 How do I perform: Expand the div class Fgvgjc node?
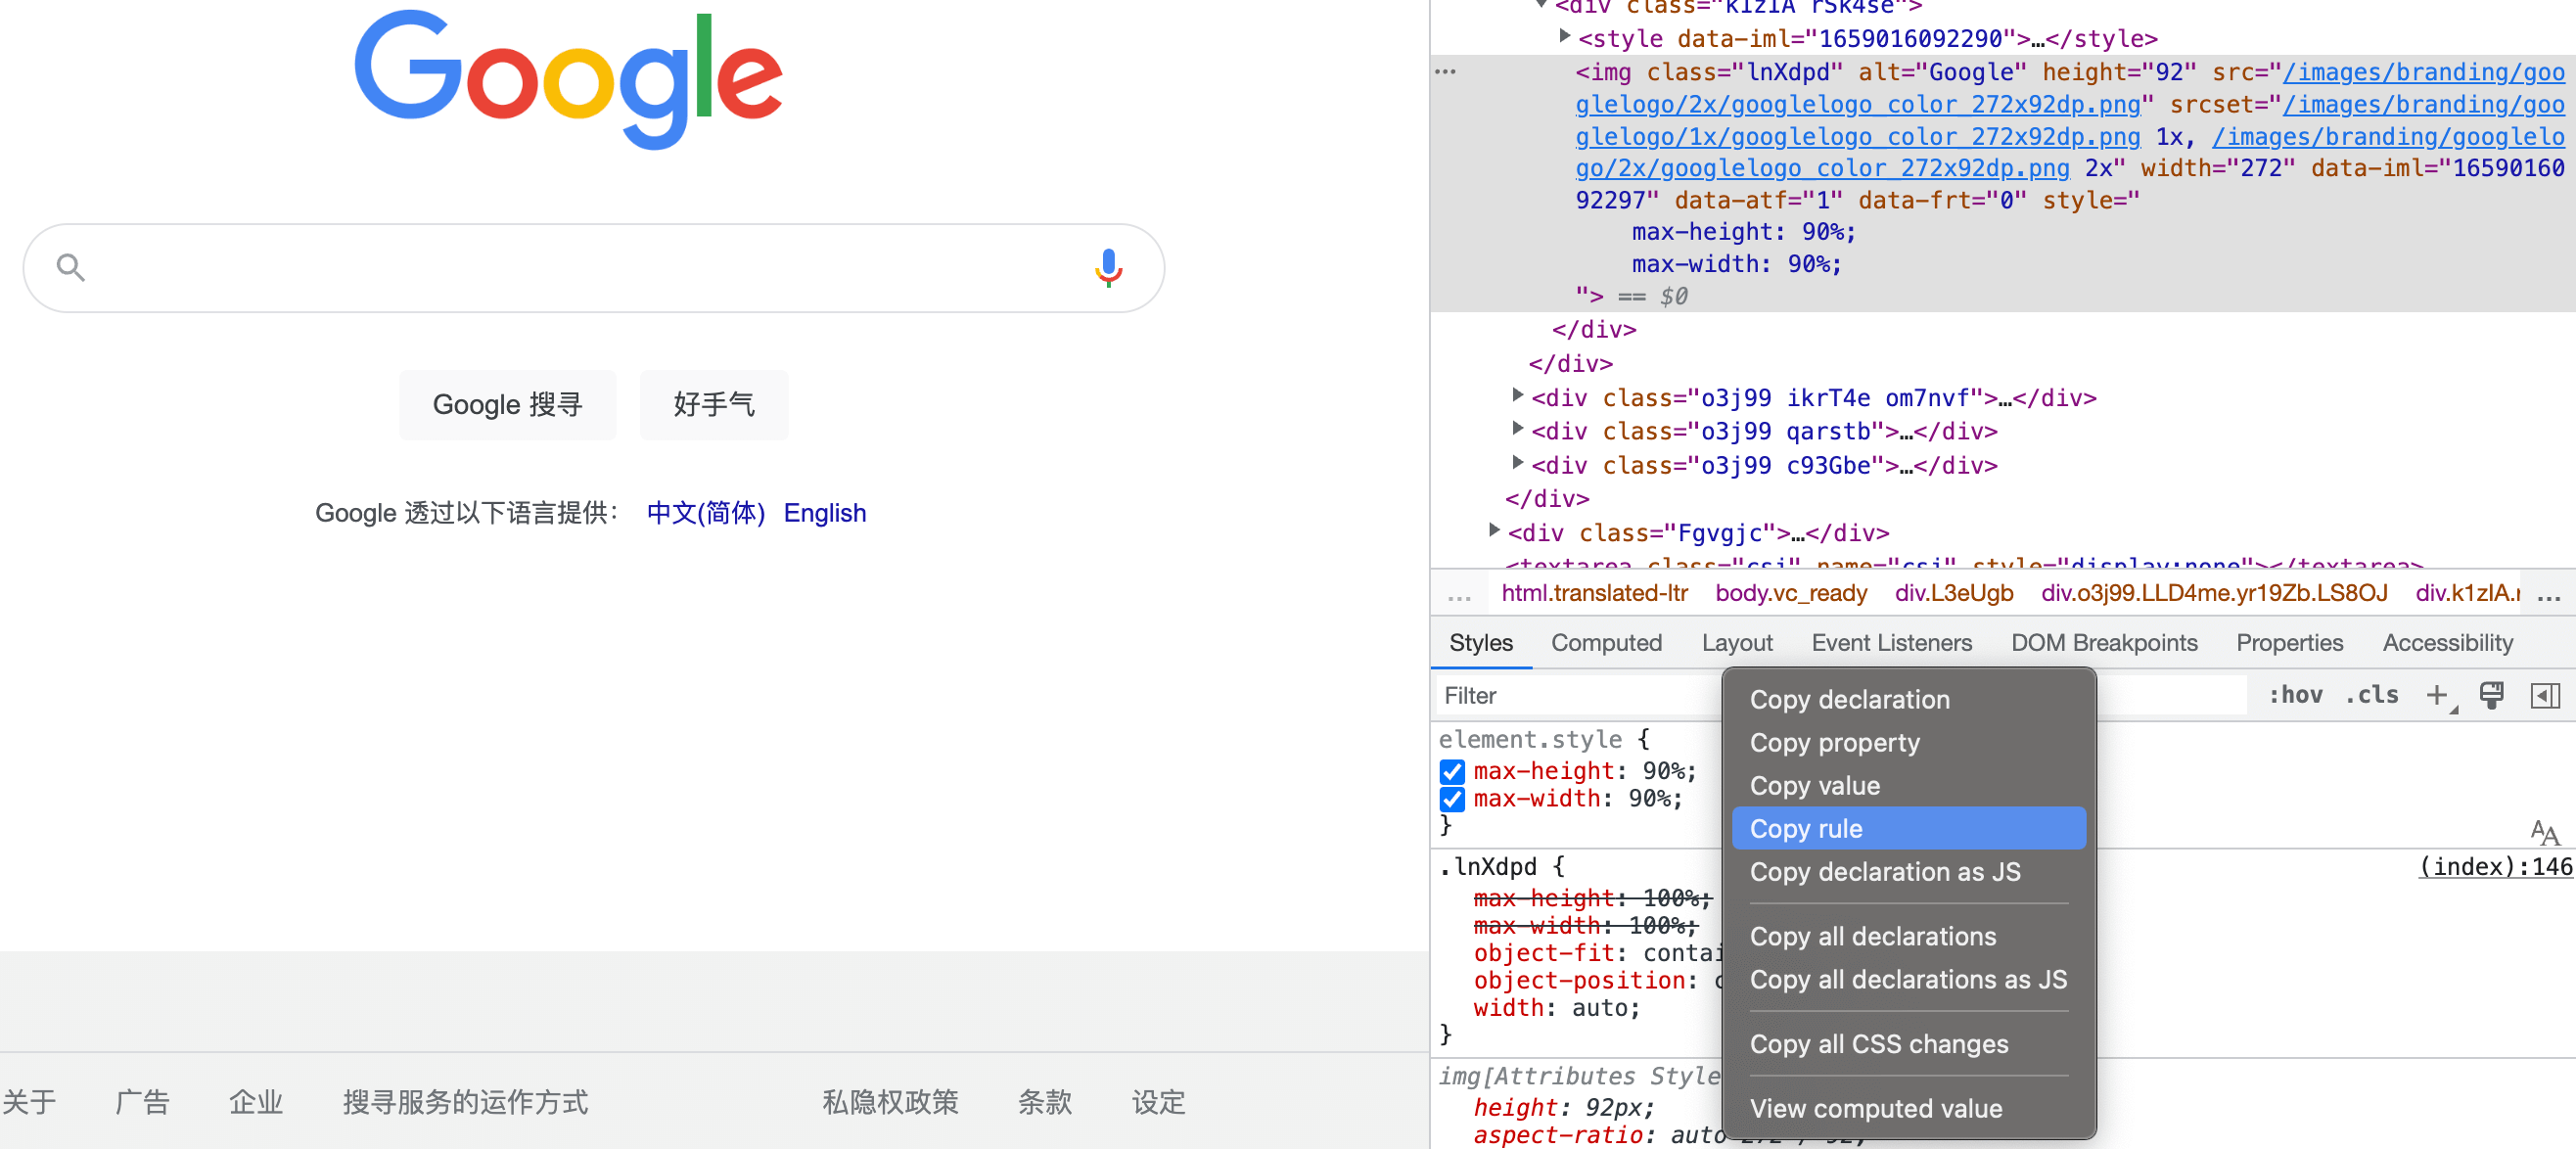coord(1494,531)
